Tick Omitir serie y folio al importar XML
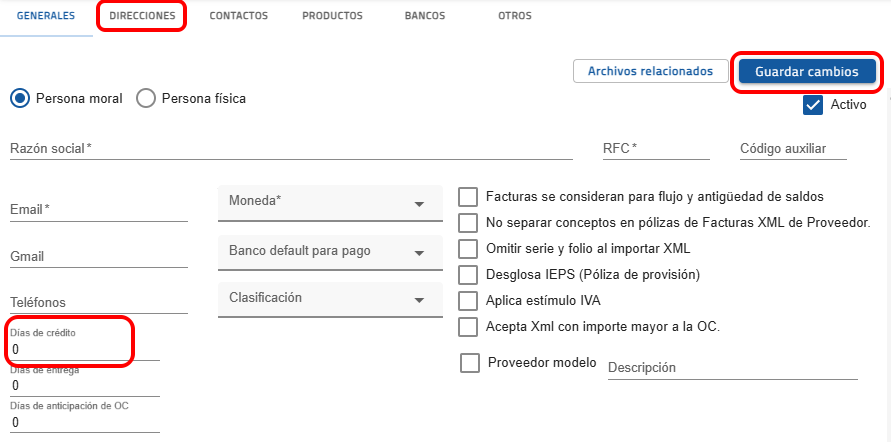891x442 pixels. pyautogui.click(x=467, y=248)
